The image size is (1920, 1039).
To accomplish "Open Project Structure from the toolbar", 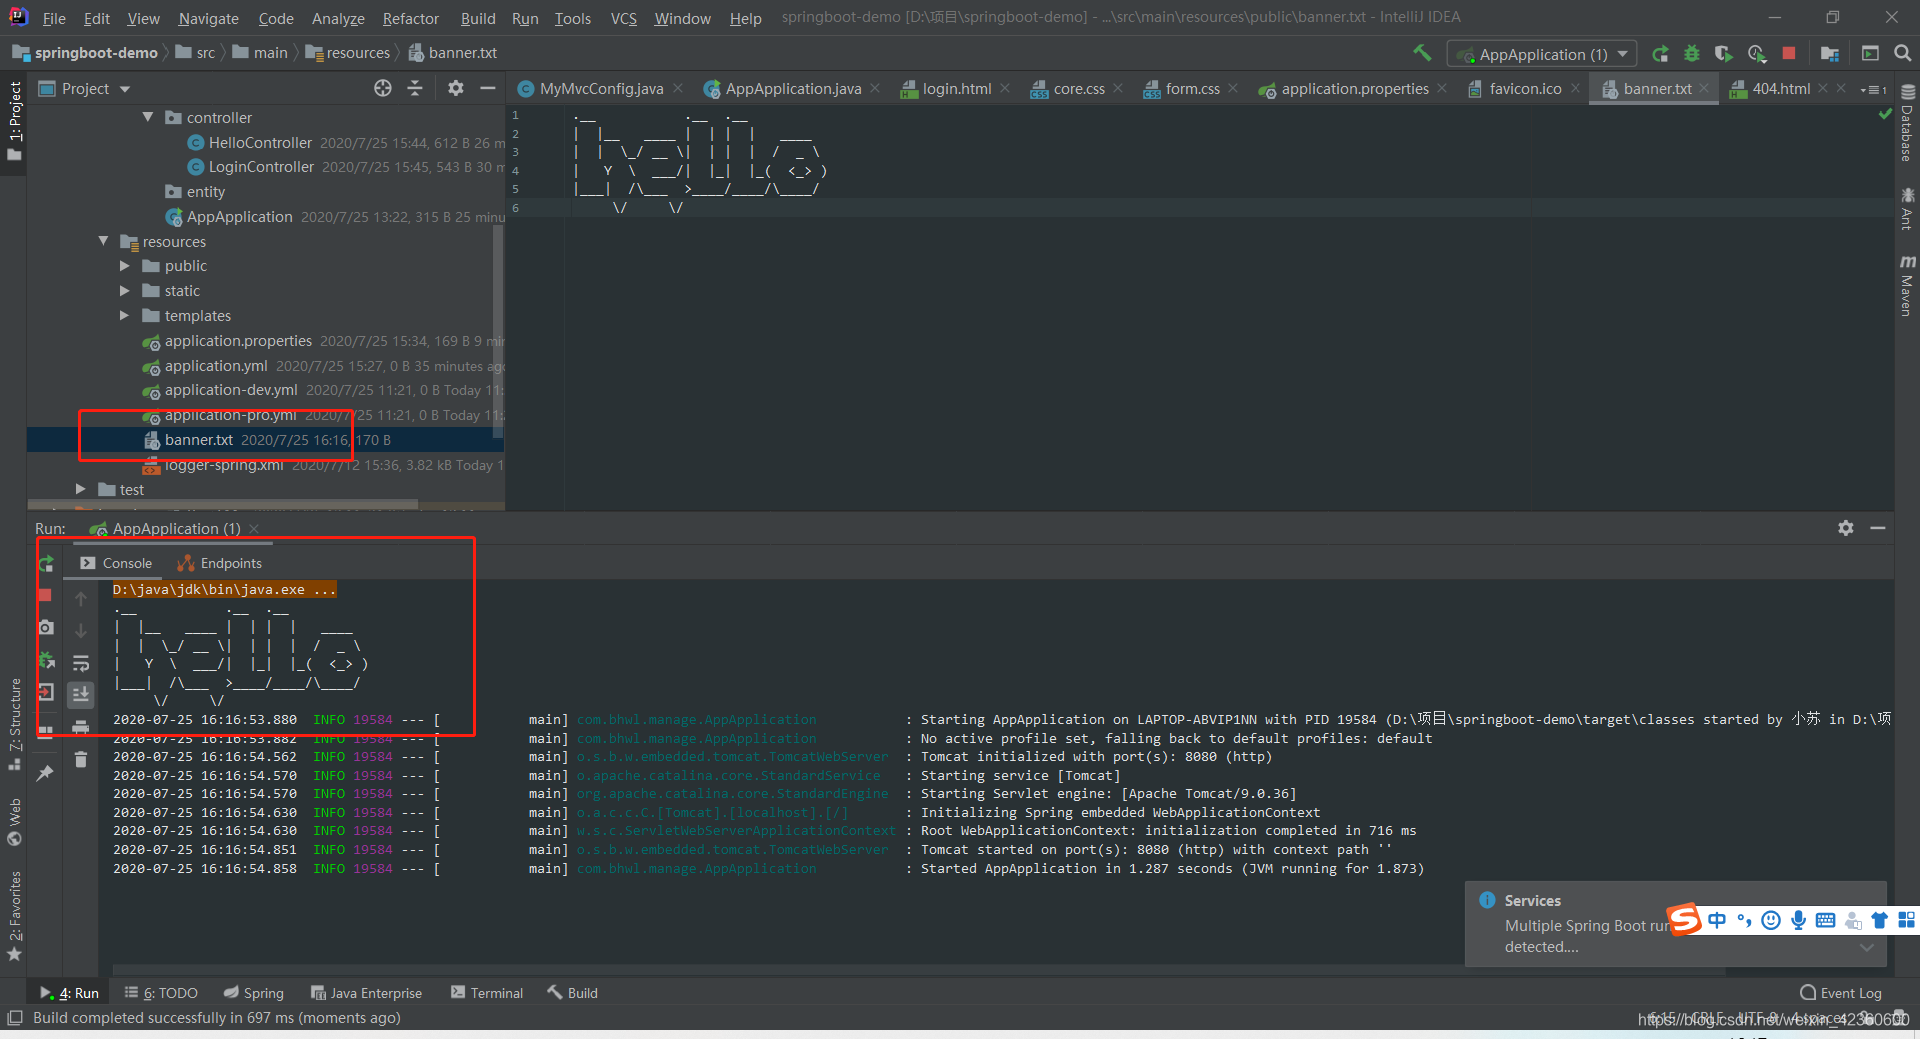I will (1830, 54).
